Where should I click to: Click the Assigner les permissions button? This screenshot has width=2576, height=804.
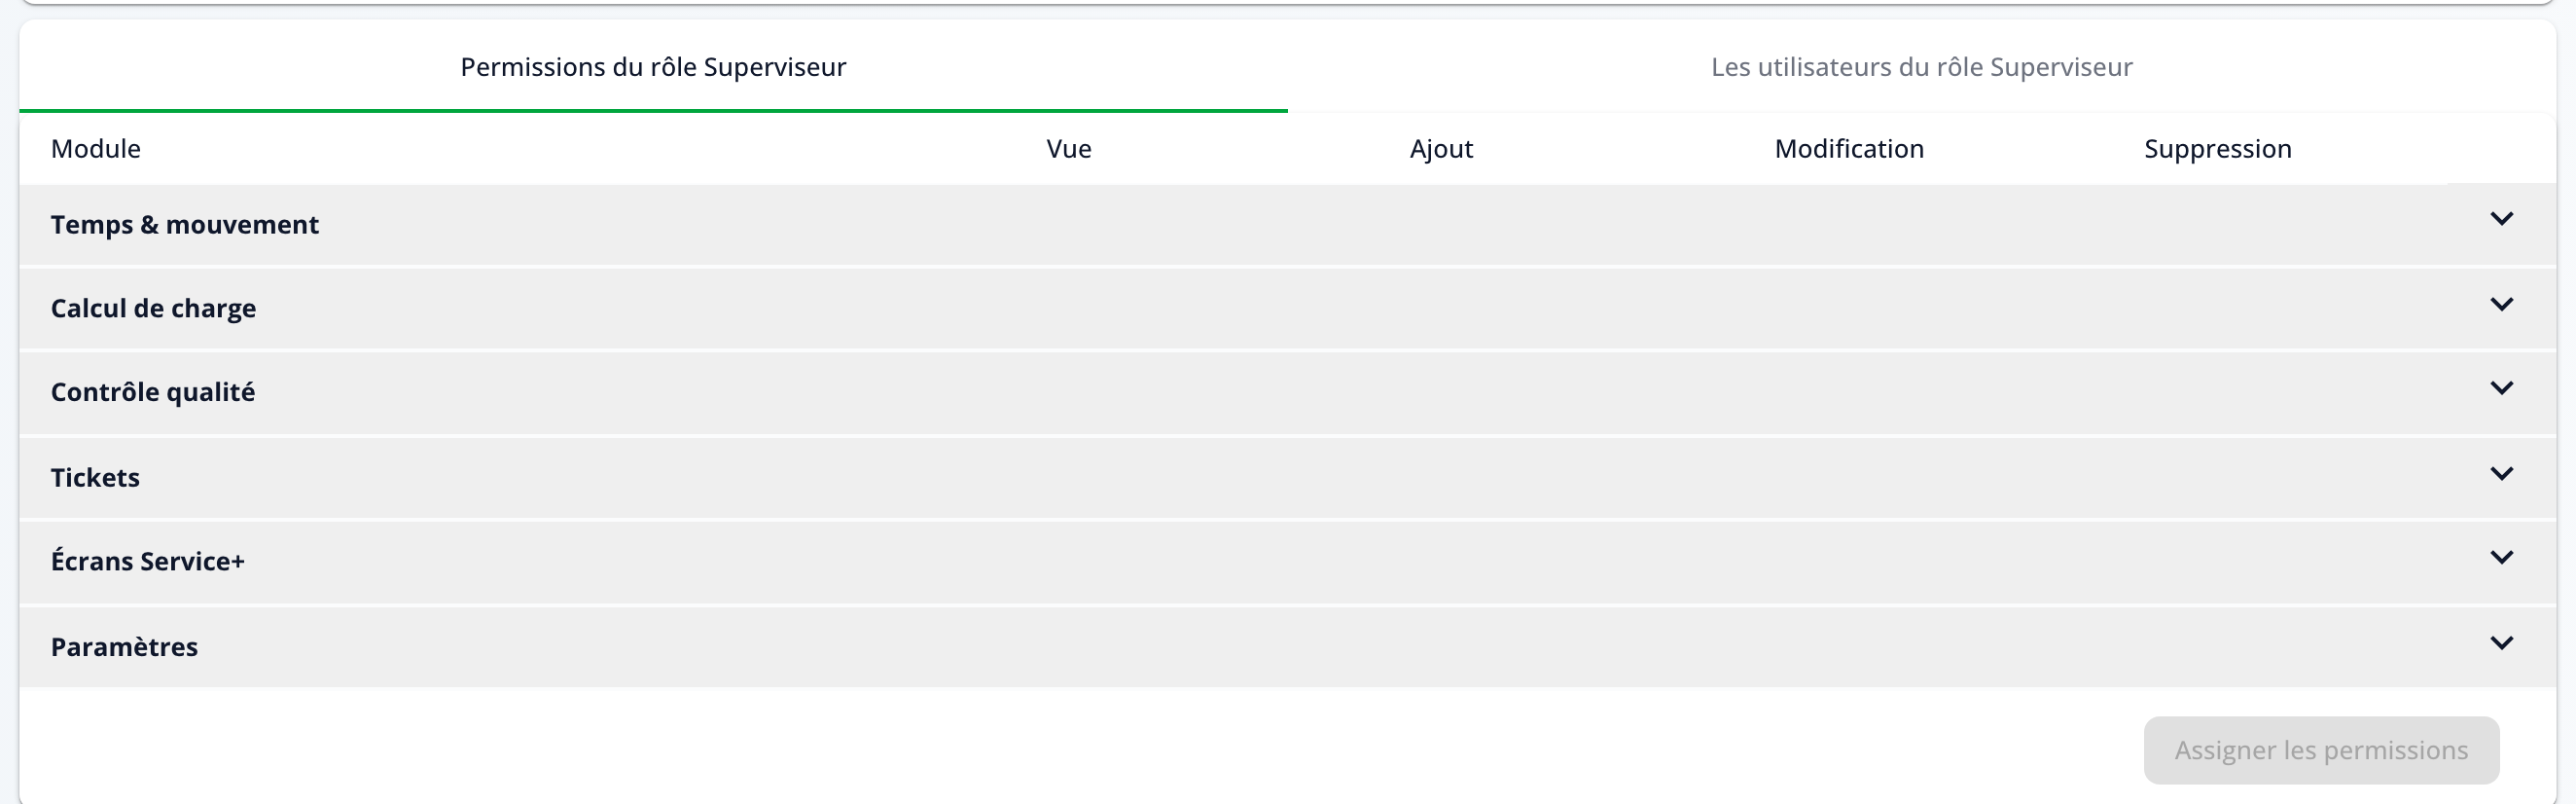coord(2321,750)
